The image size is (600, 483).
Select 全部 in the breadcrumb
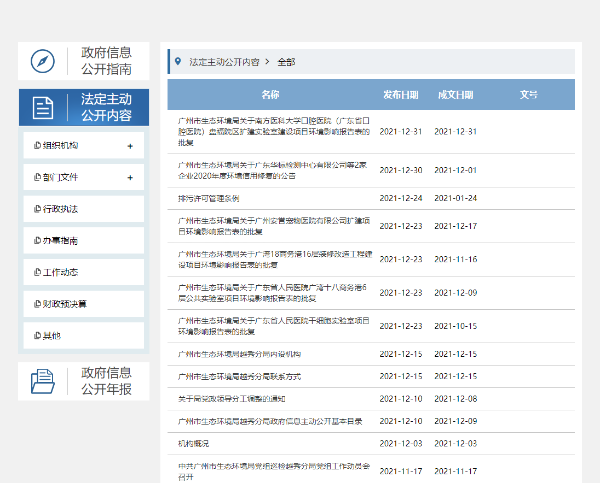(x=286, y=62)
